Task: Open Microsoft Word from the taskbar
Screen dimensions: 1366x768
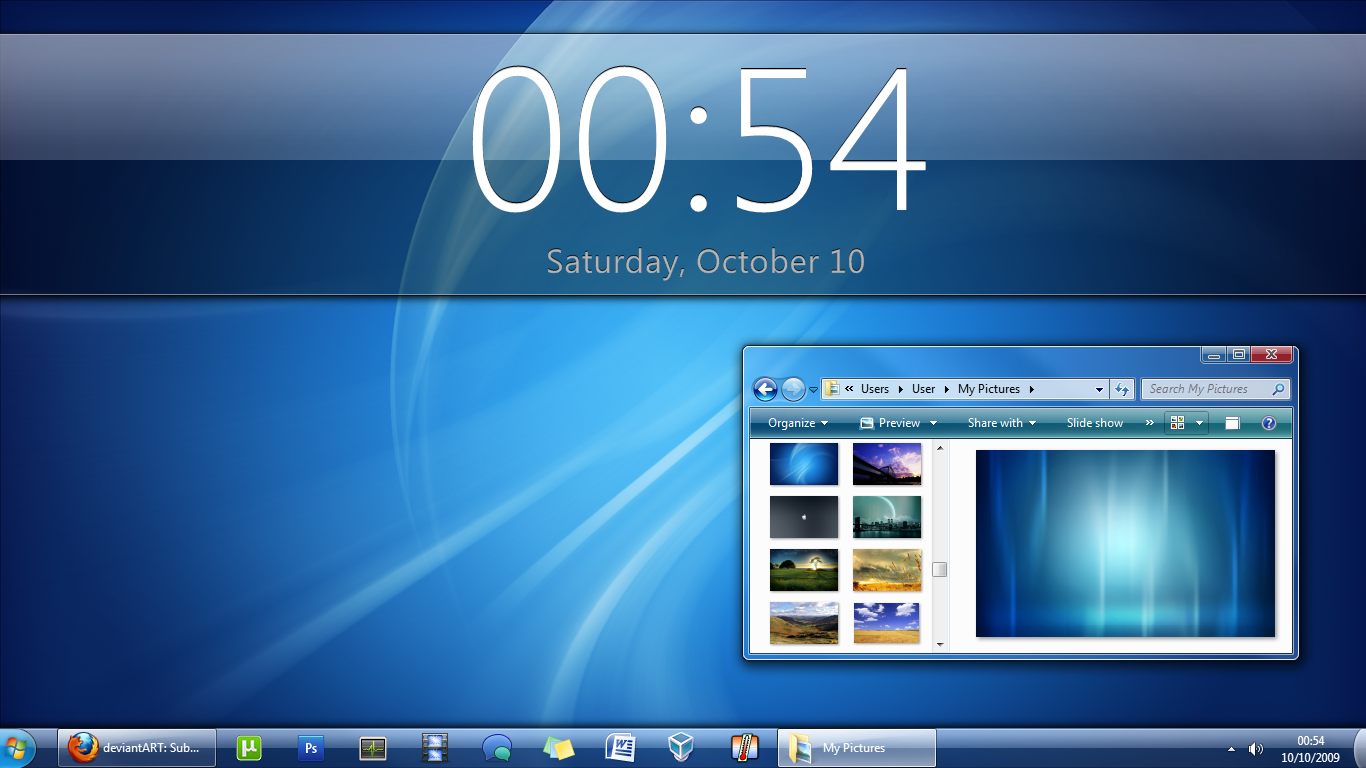Action: coord(621,747)
